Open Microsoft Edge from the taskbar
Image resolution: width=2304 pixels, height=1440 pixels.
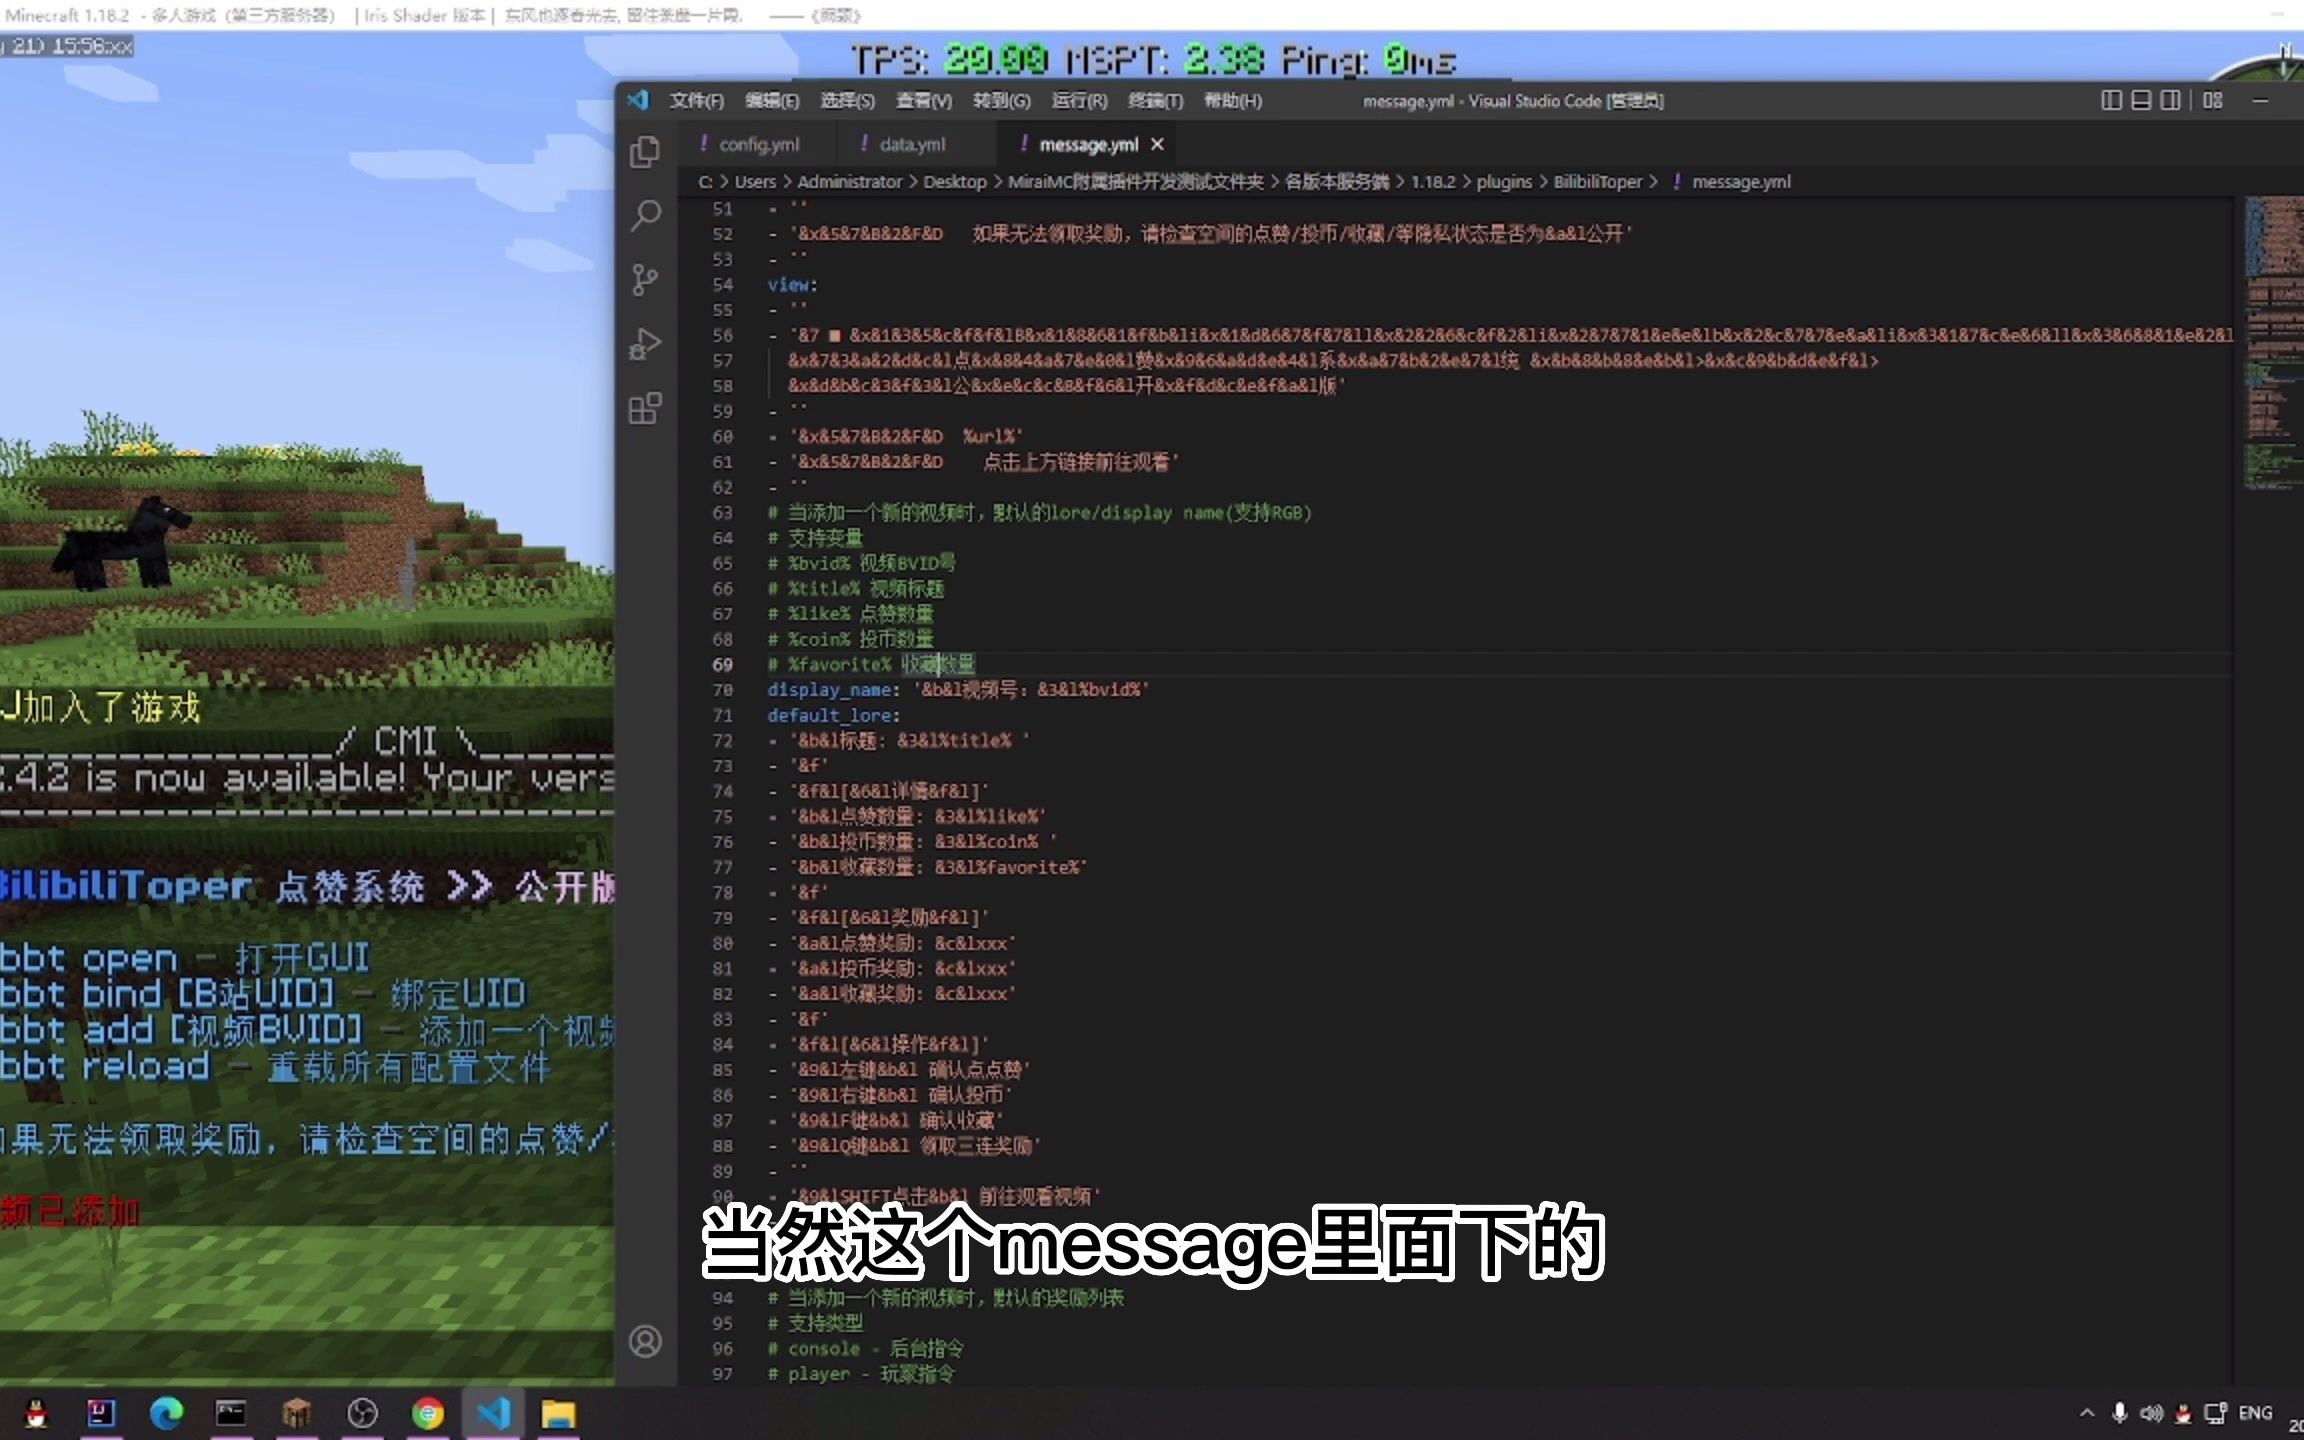tap(166, 1413)
